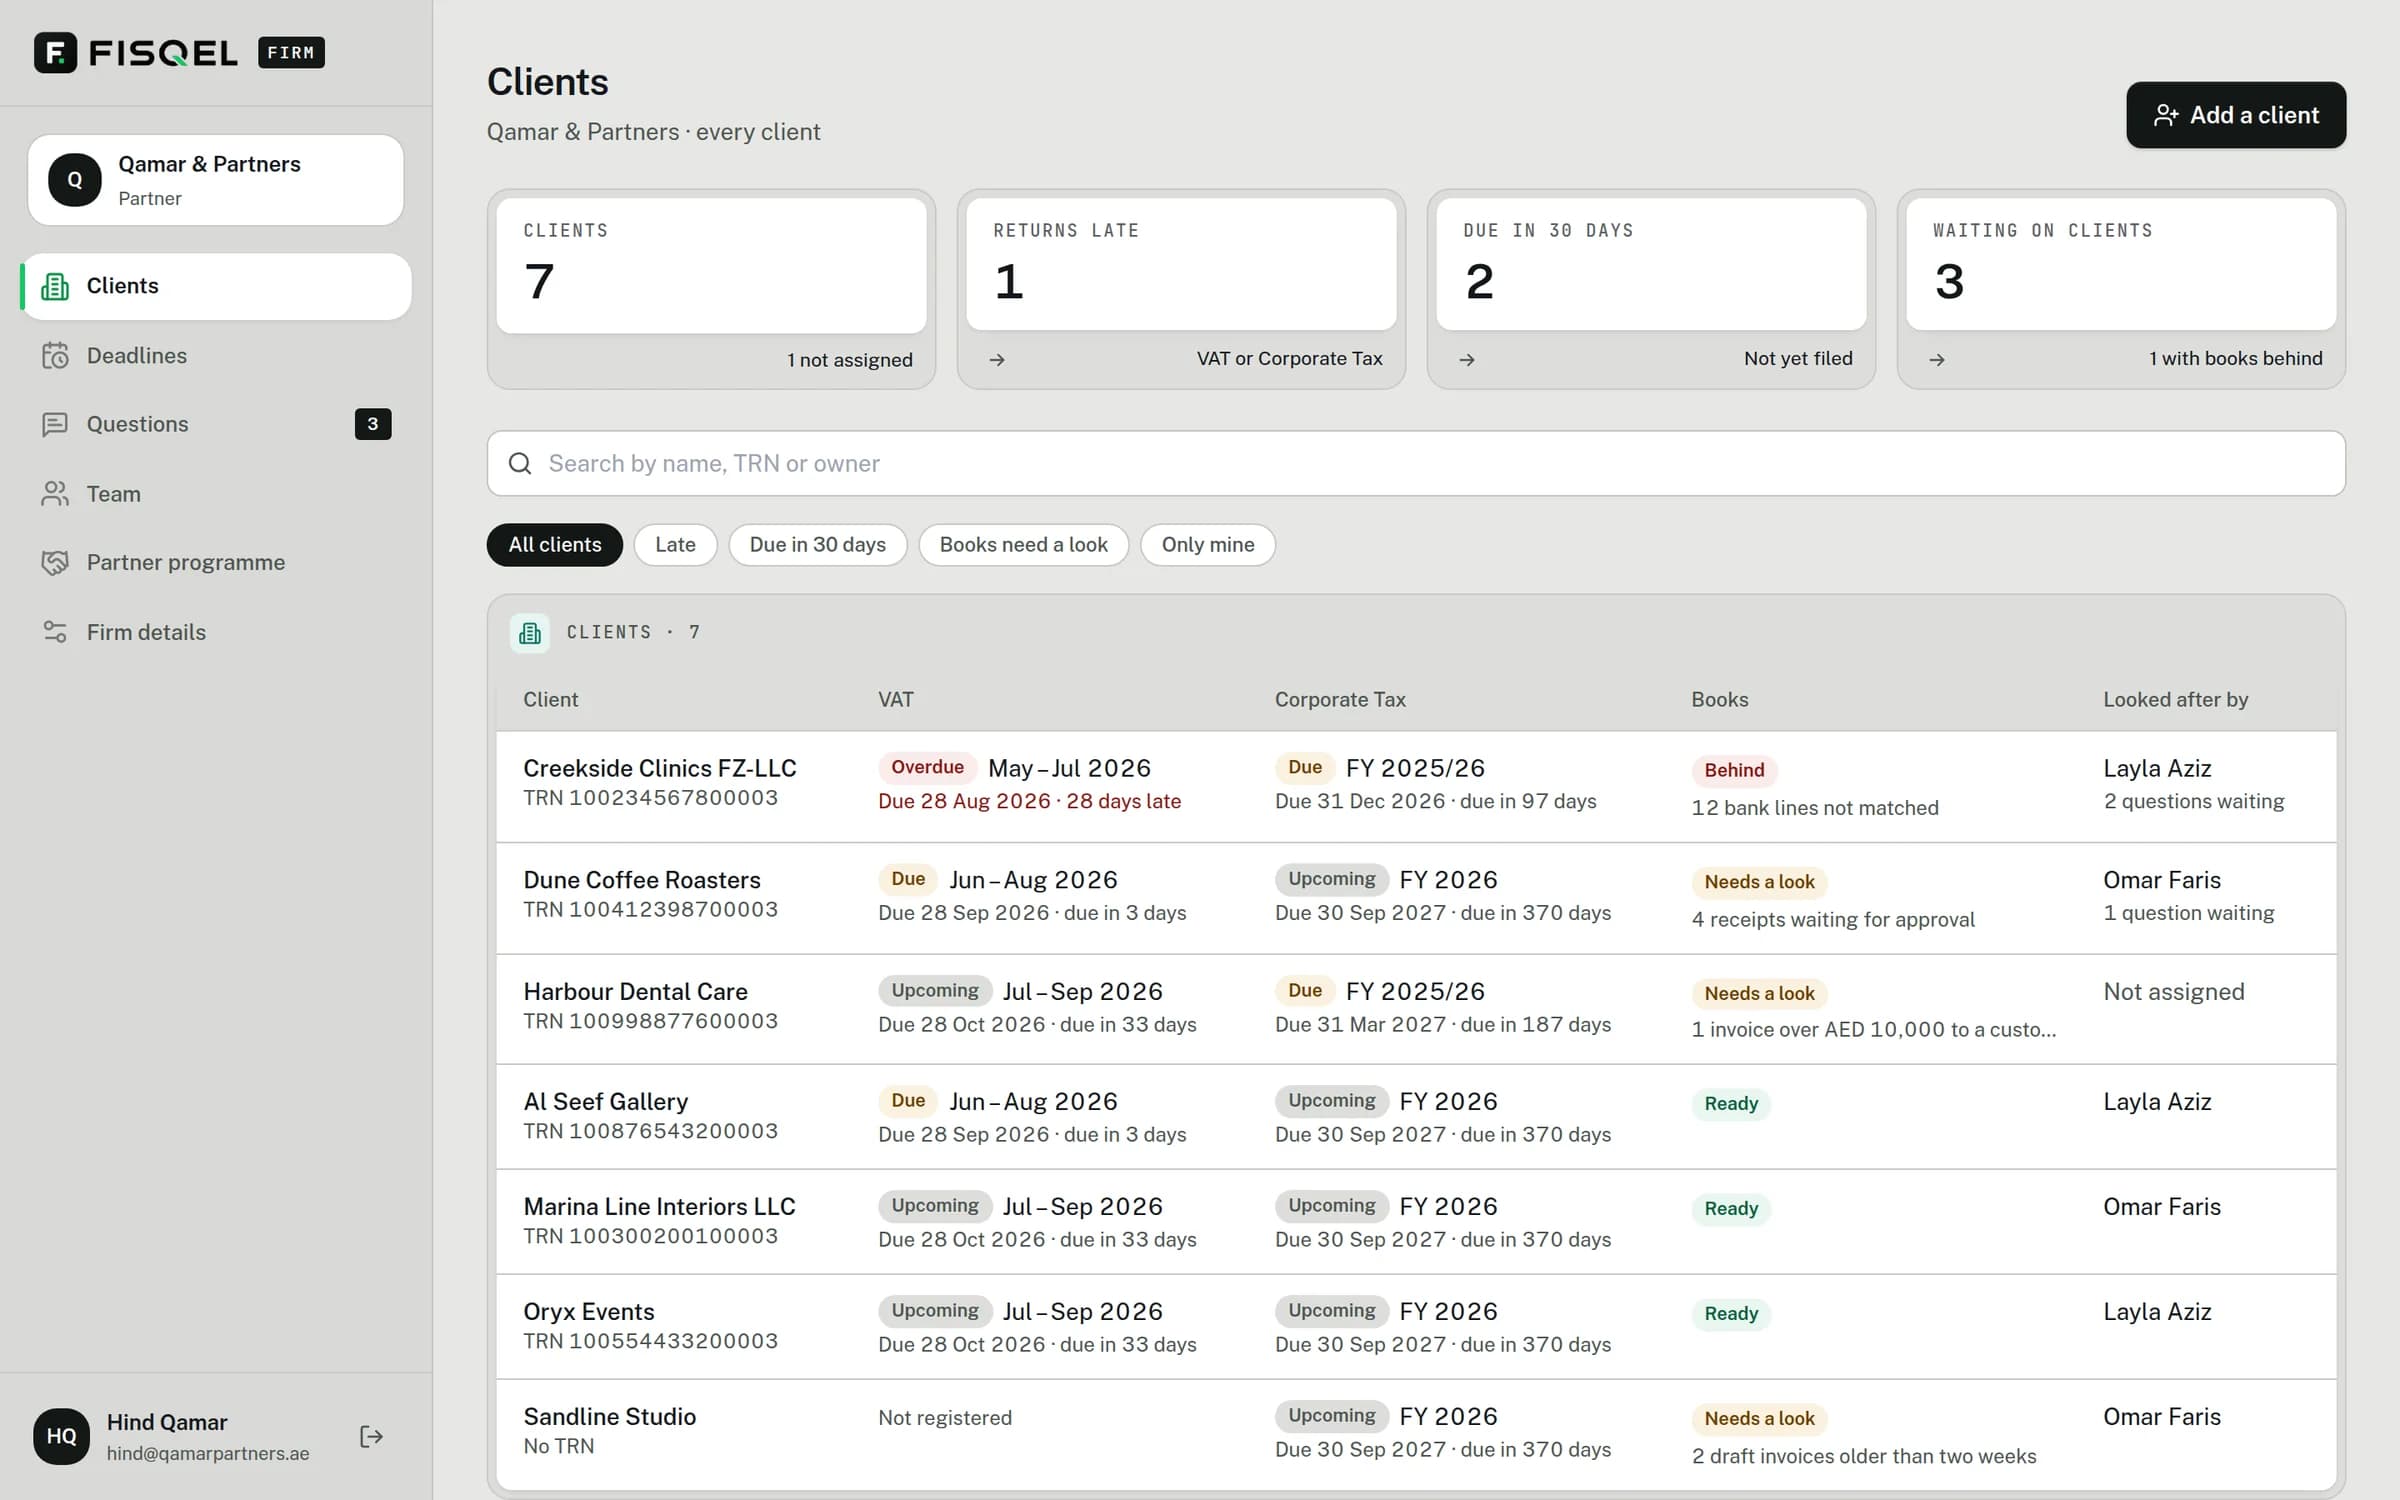Click the Overdue VAT badge for Creekside

[927, 767]
